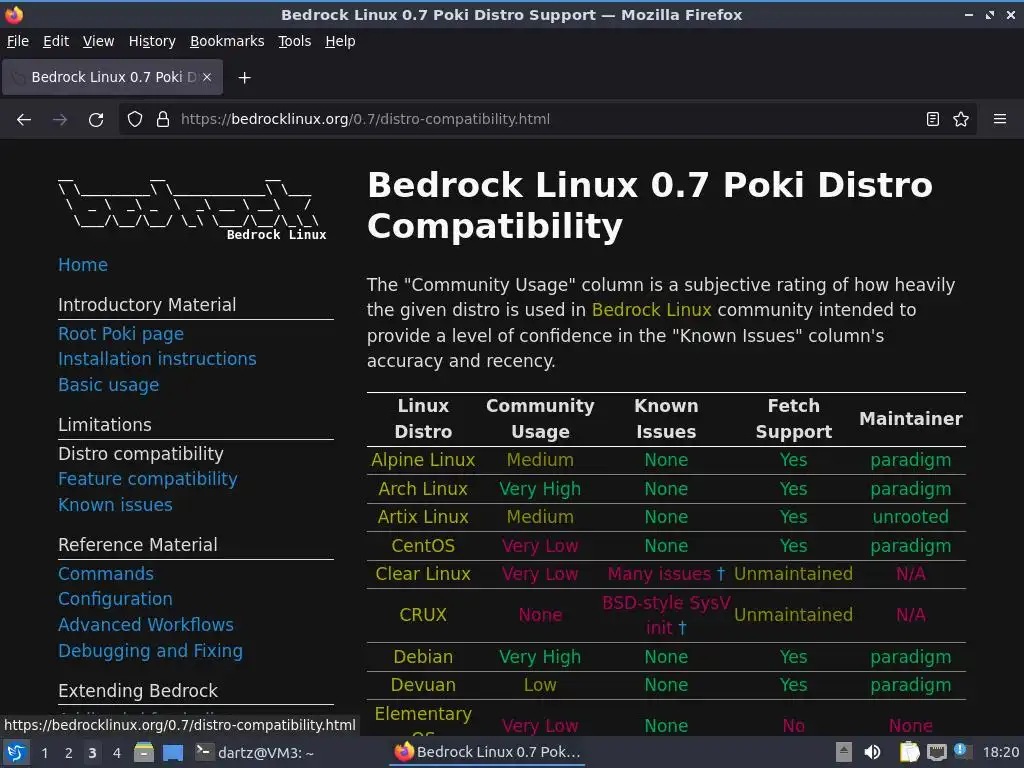The height and width of the screenshot is (768, 1024).
Task: Bookmark this page with the star
Action: click(961, 120)
